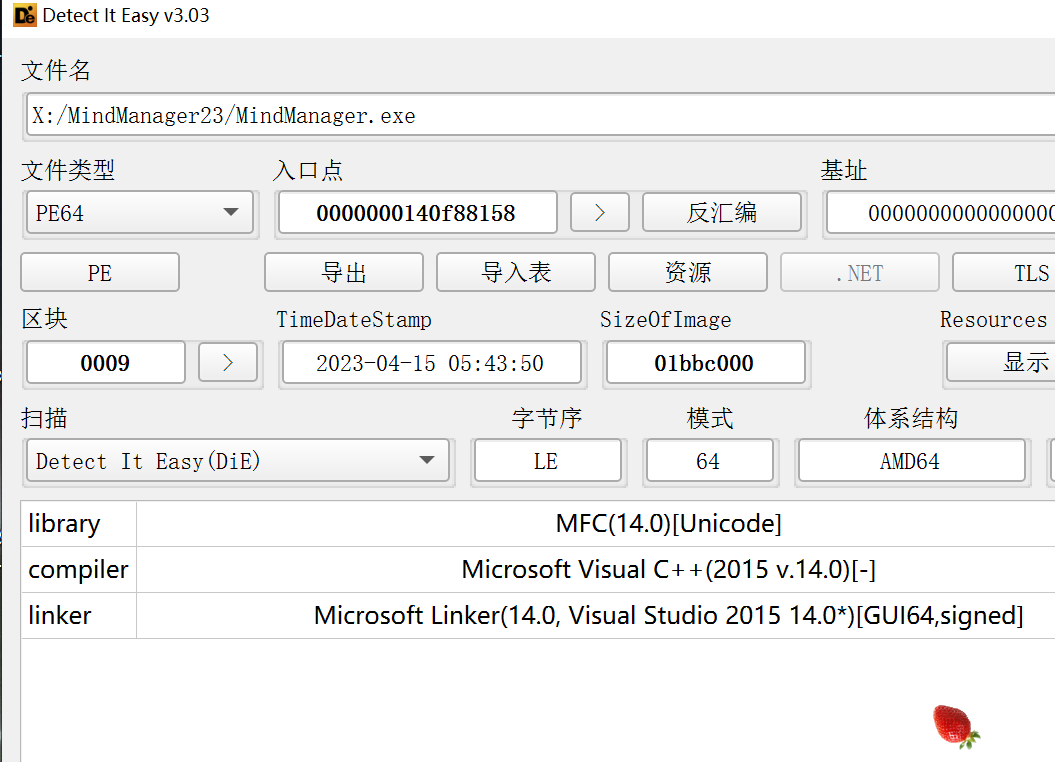Click the TLS button

pos(1004,272)
